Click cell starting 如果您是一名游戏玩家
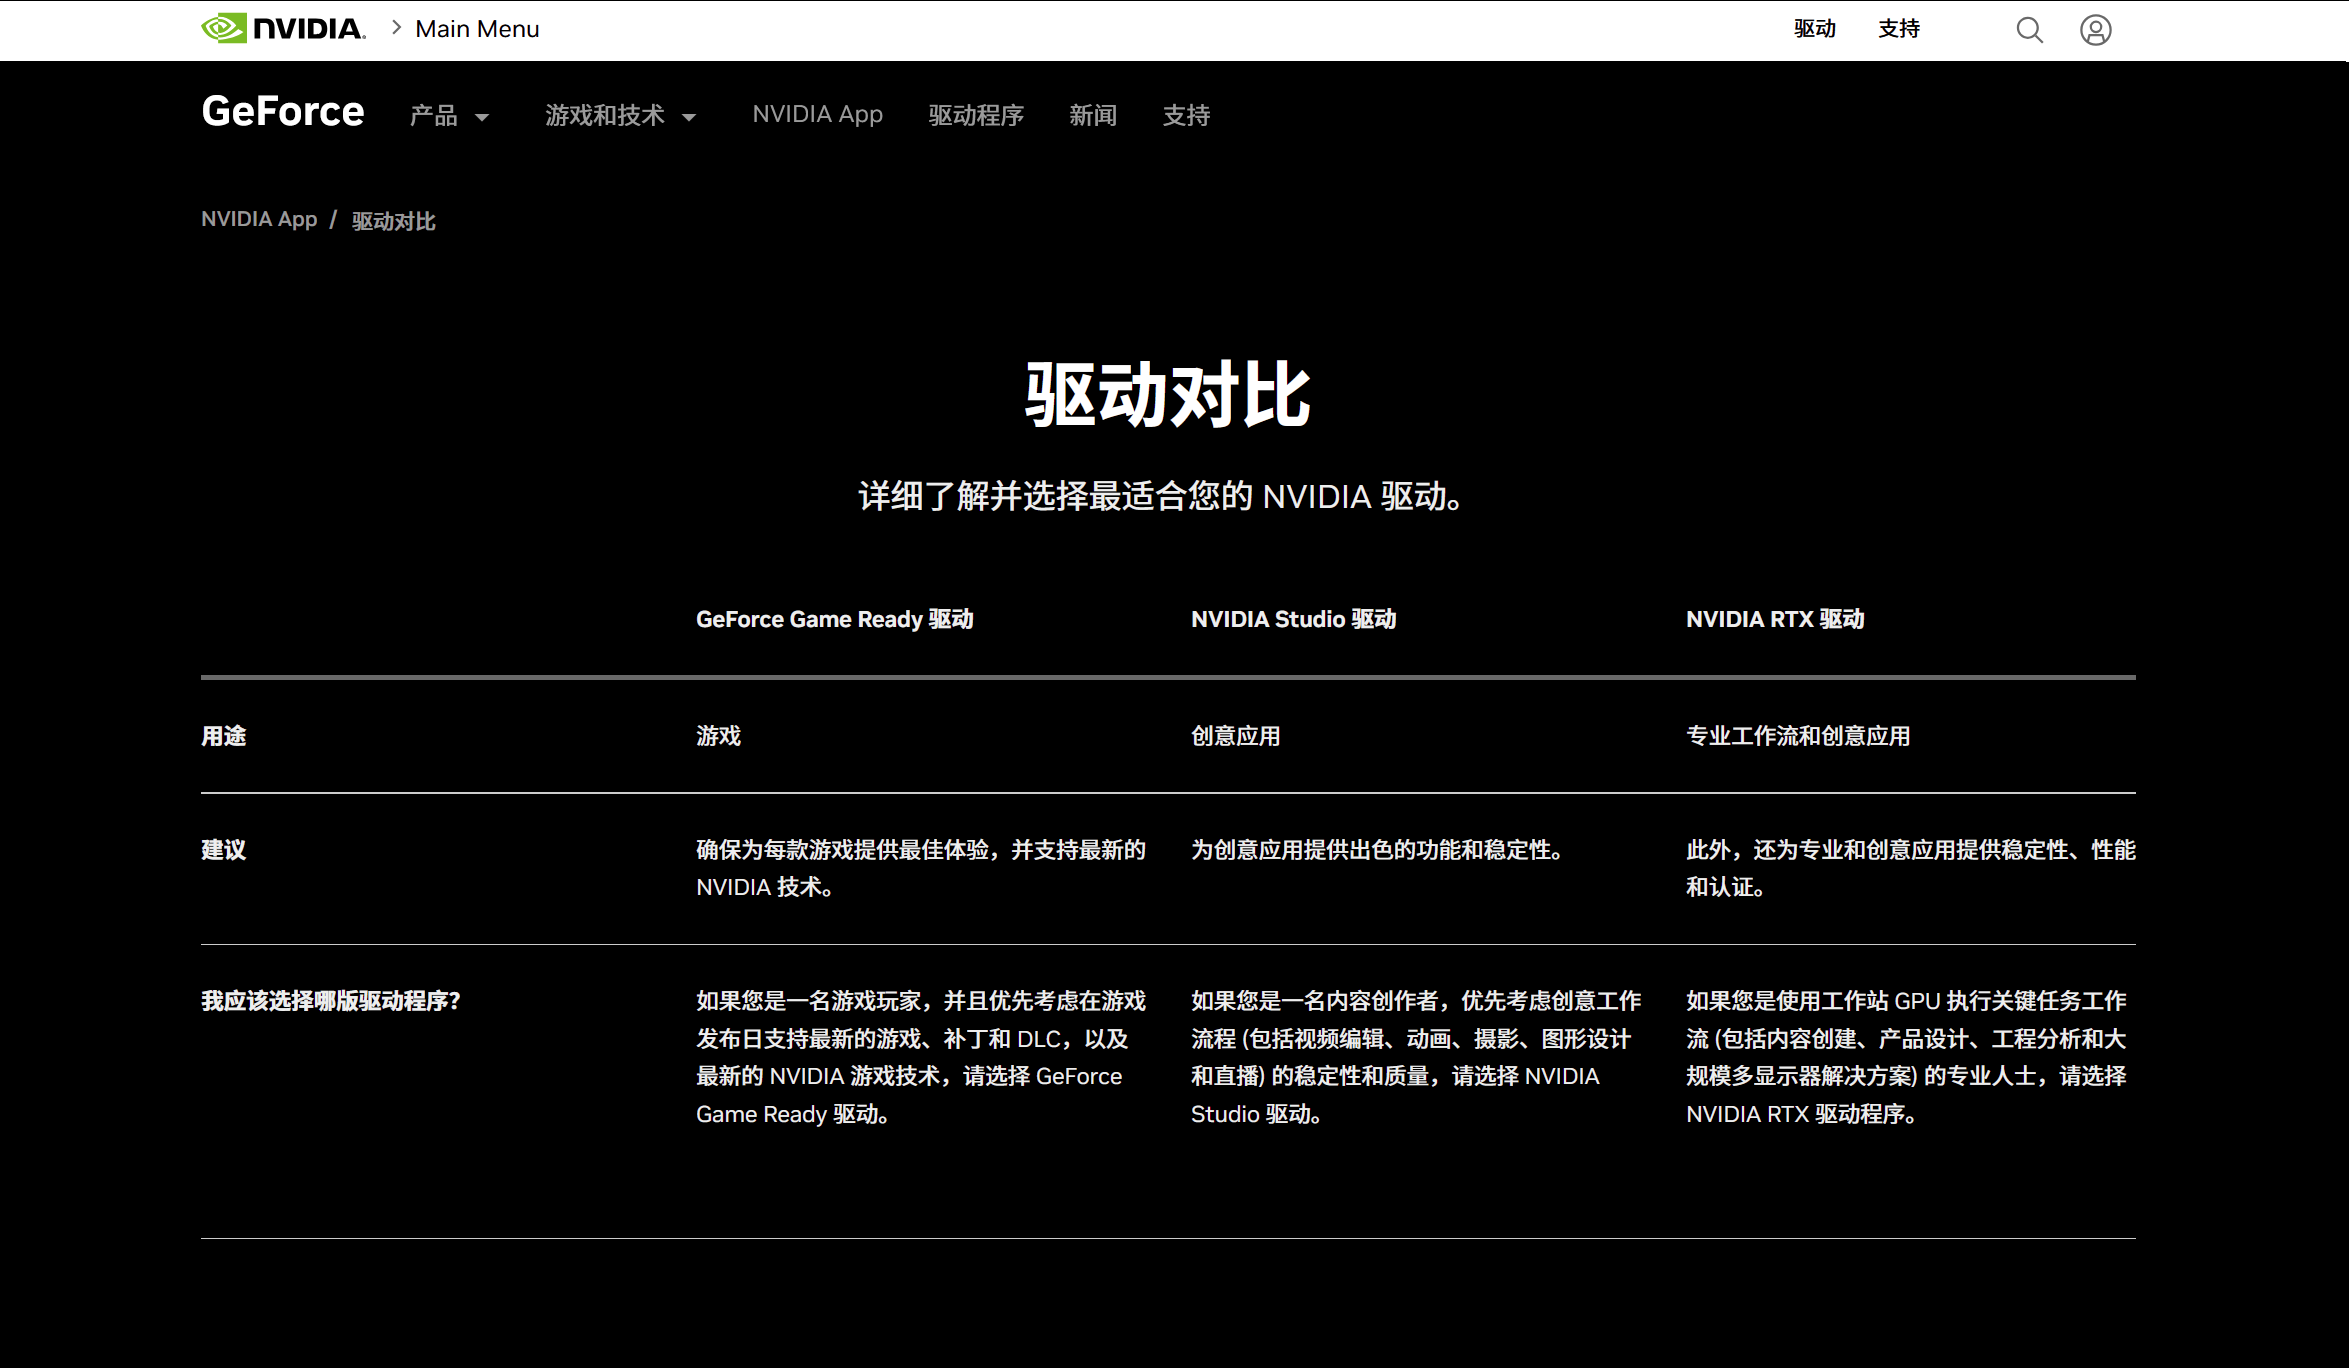 (x=921, y=1058)
